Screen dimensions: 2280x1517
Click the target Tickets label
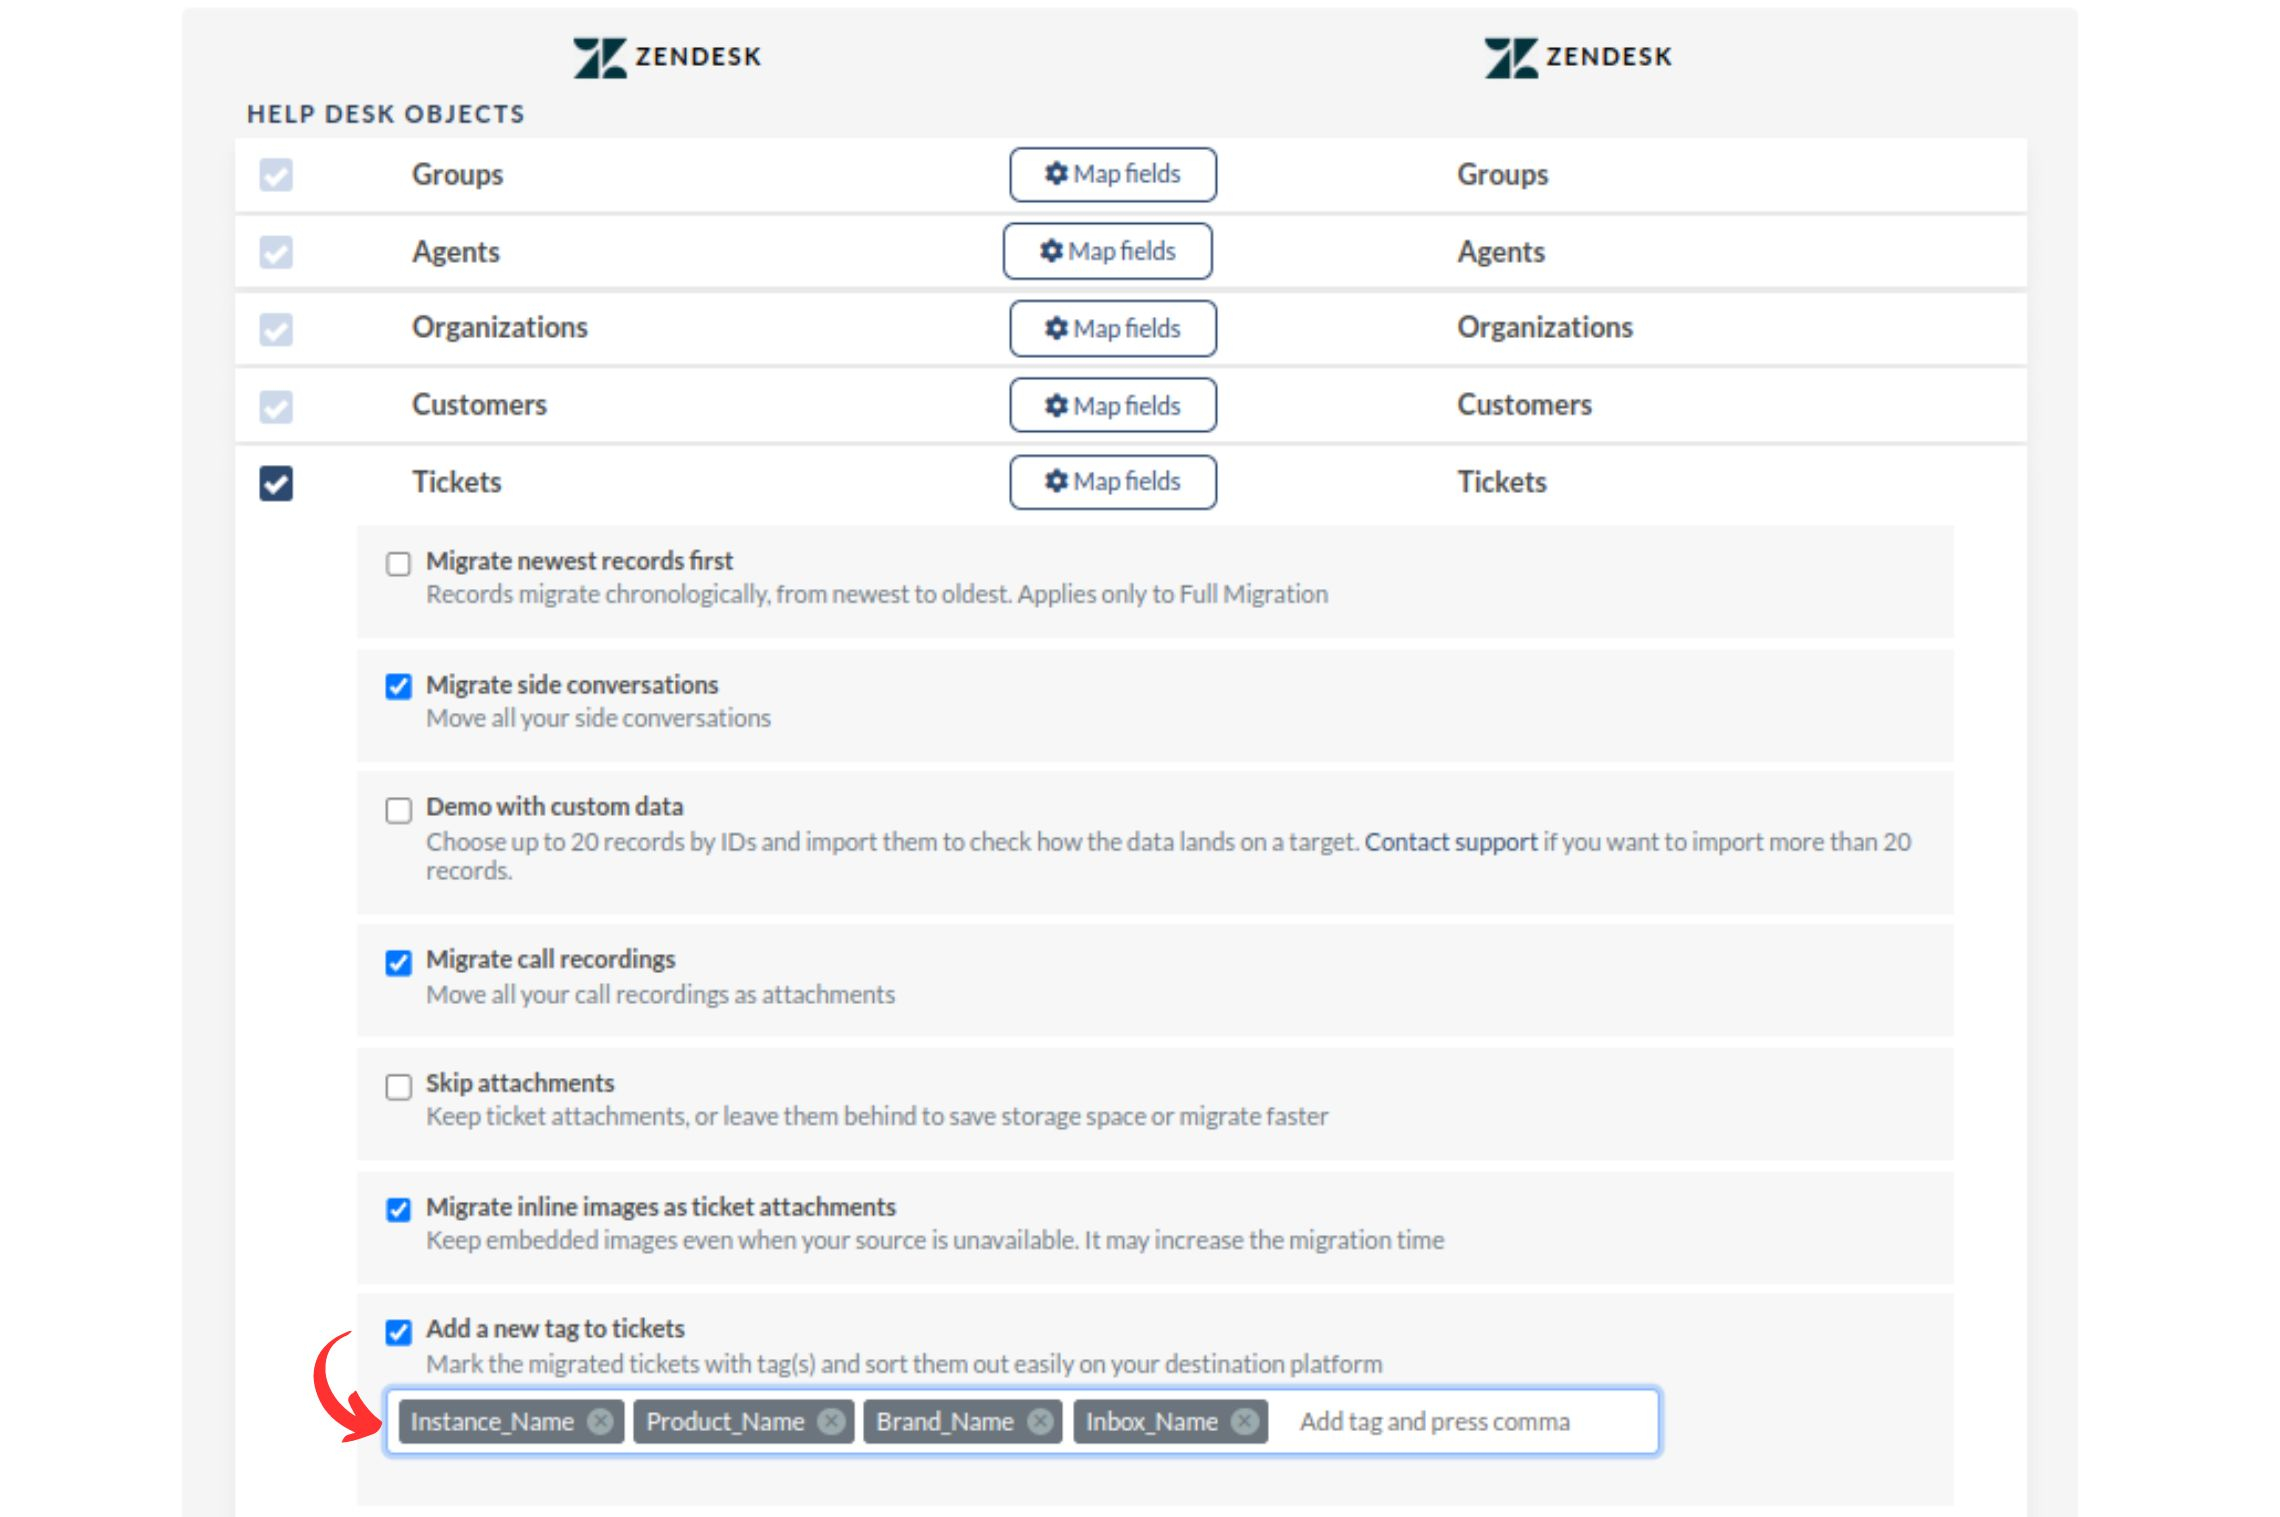point(1502,482)
